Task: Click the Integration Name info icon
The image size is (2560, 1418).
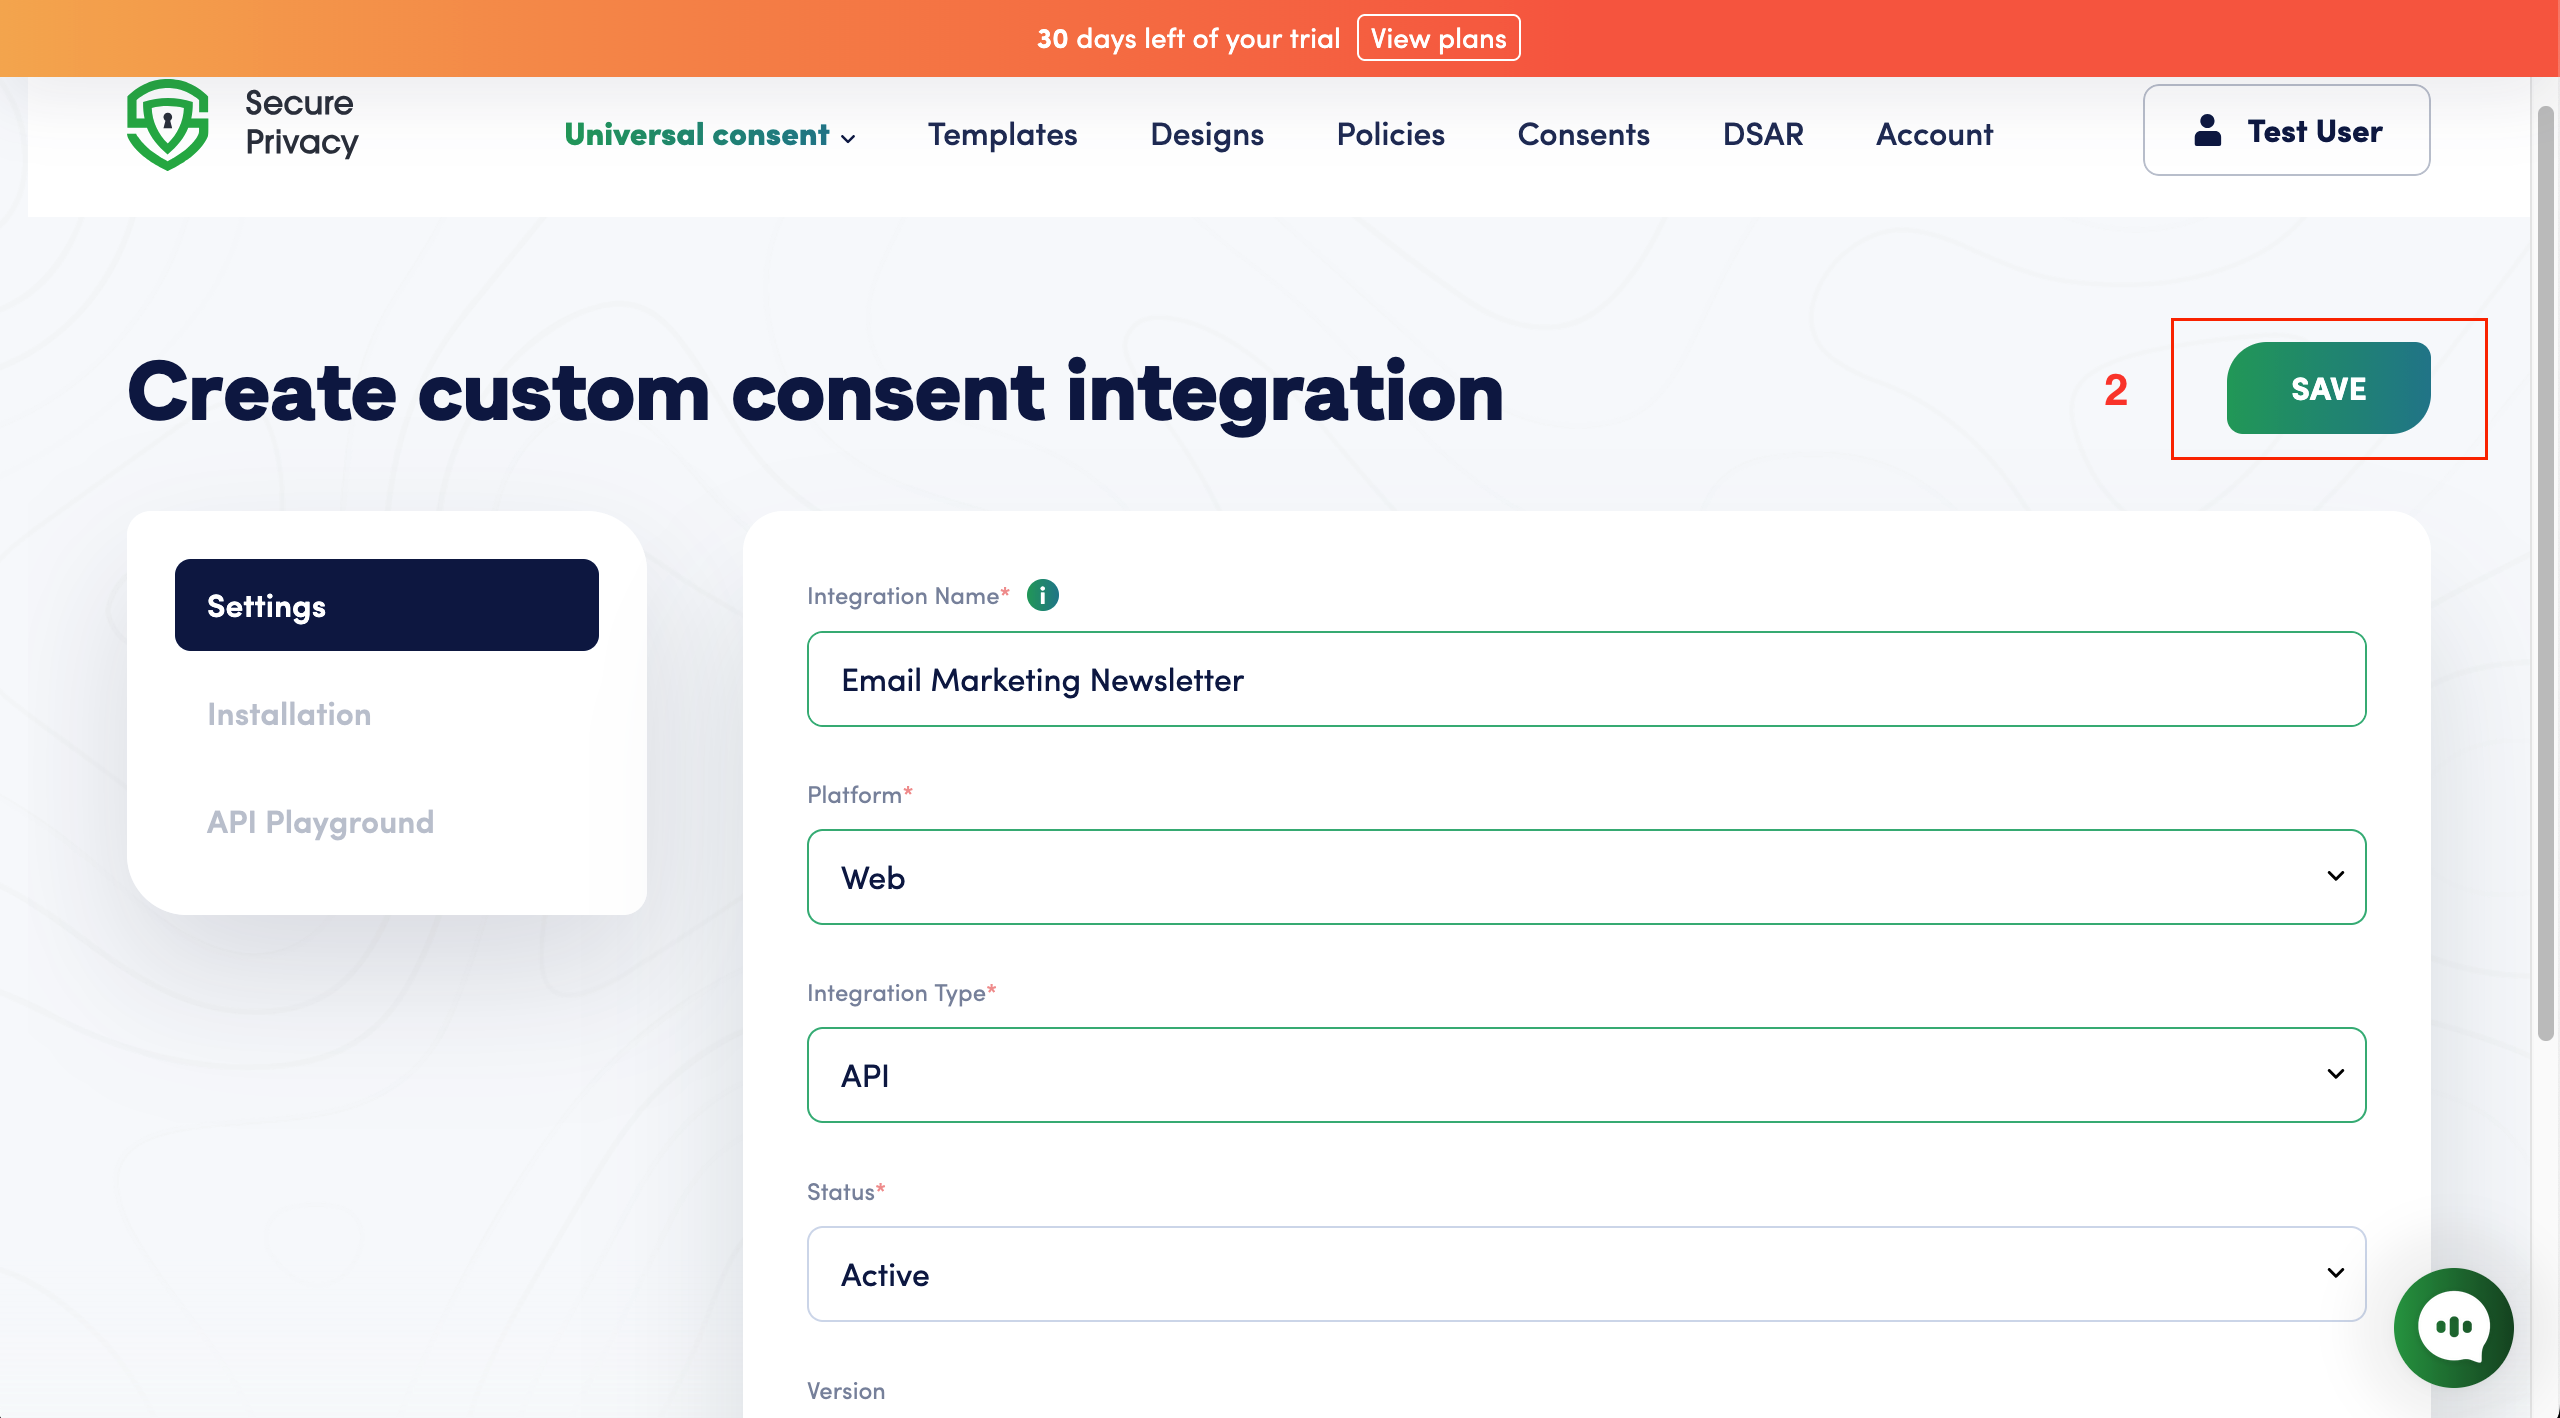Action: (1043, 595)
